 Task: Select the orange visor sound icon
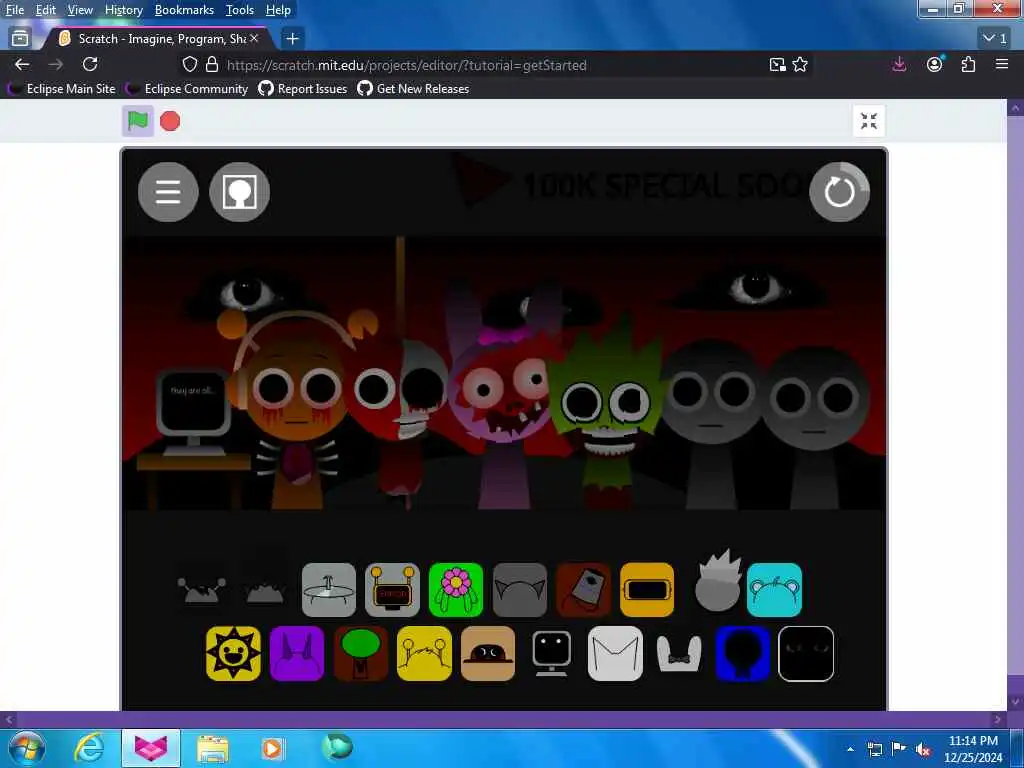pos(647,590)
